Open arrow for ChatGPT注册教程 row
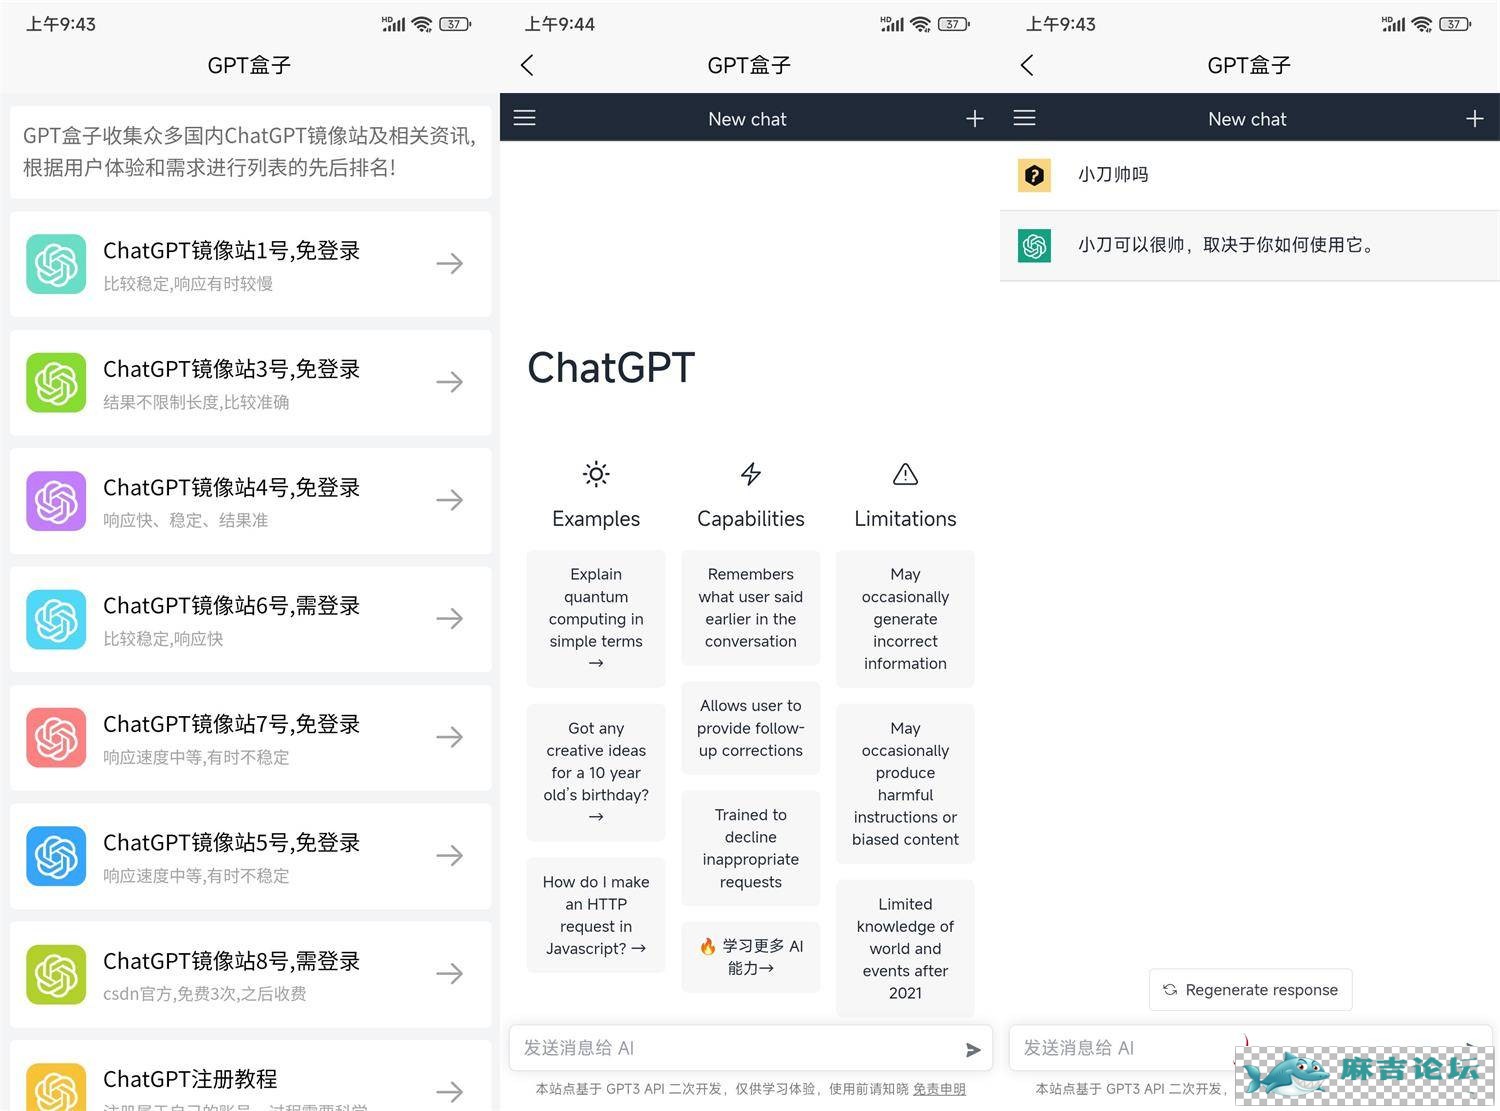The height and width of the screenshot is (1111, 1500). tap(450, 1091)
